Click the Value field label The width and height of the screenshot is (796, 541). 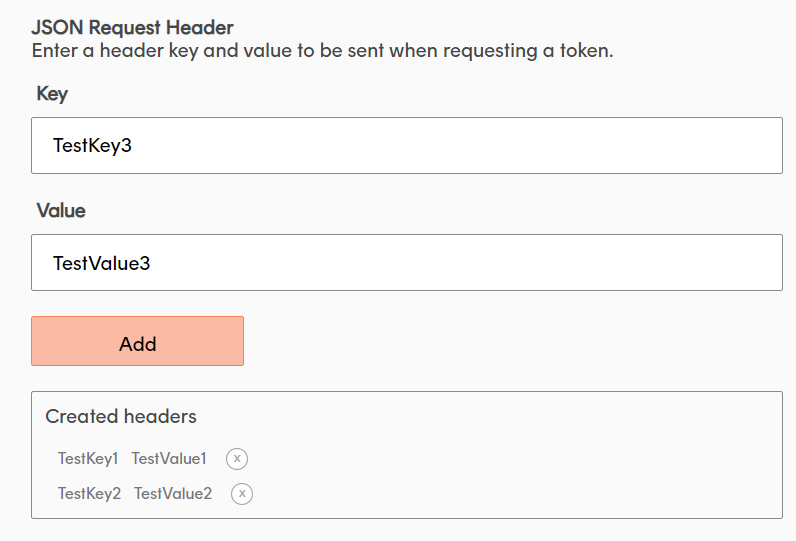coord(61,211)
